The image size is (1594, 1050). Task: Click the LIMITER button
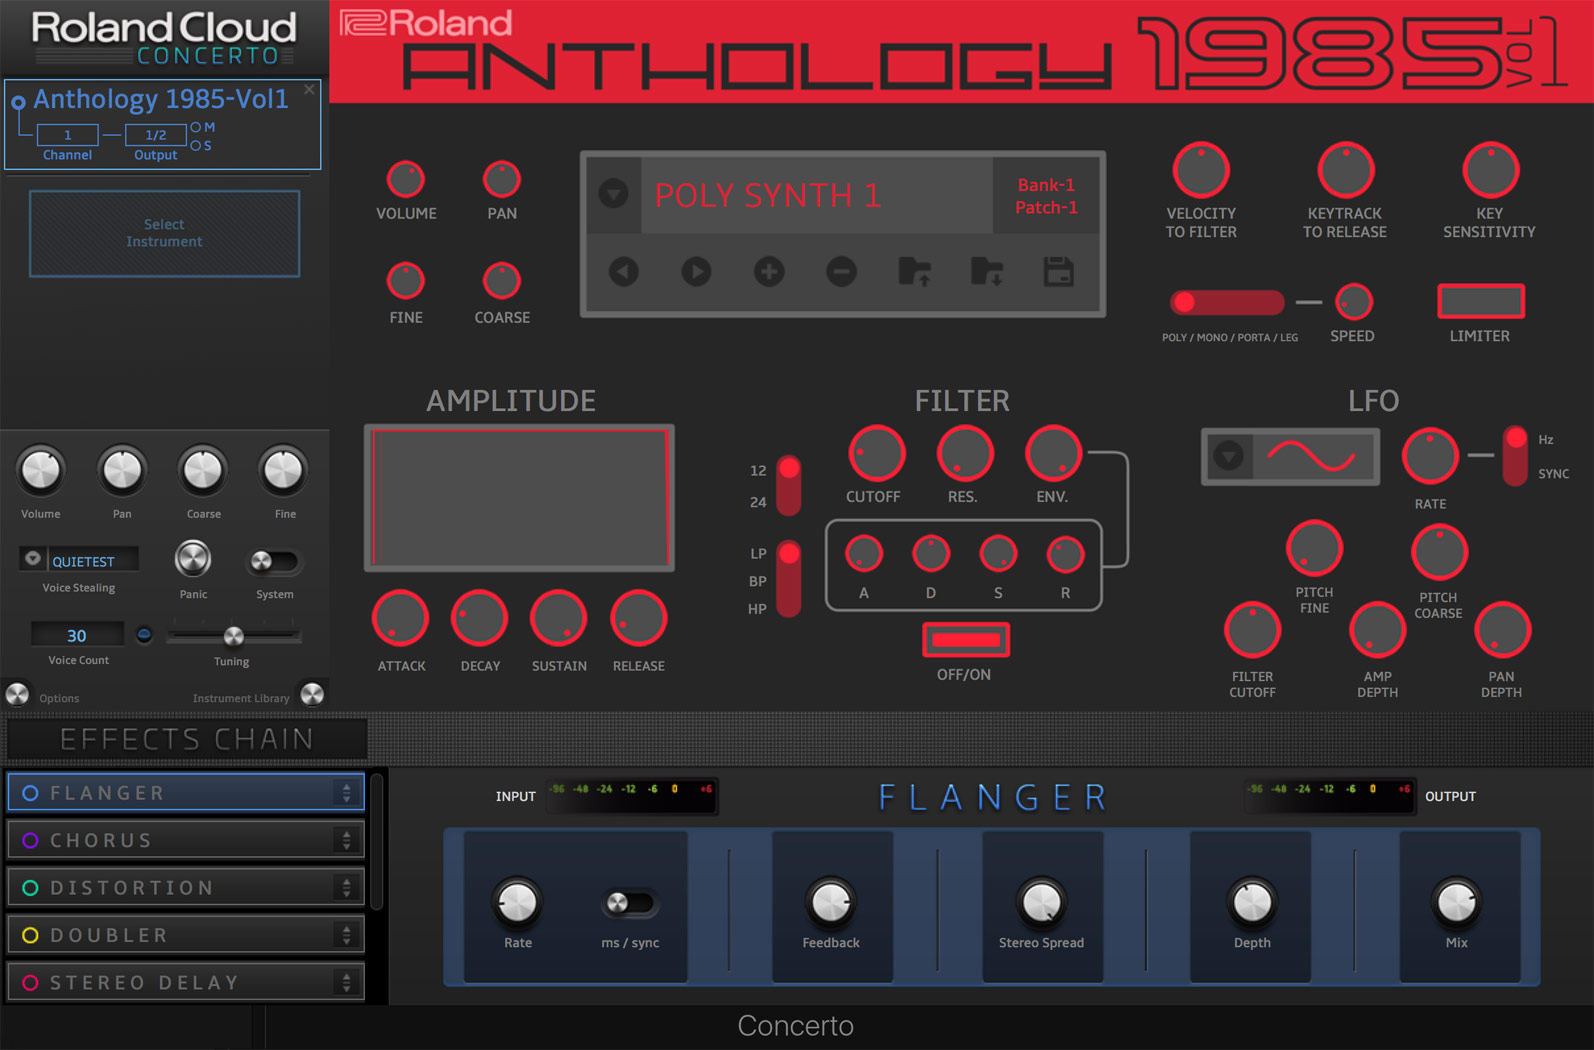coord(1480,301)
